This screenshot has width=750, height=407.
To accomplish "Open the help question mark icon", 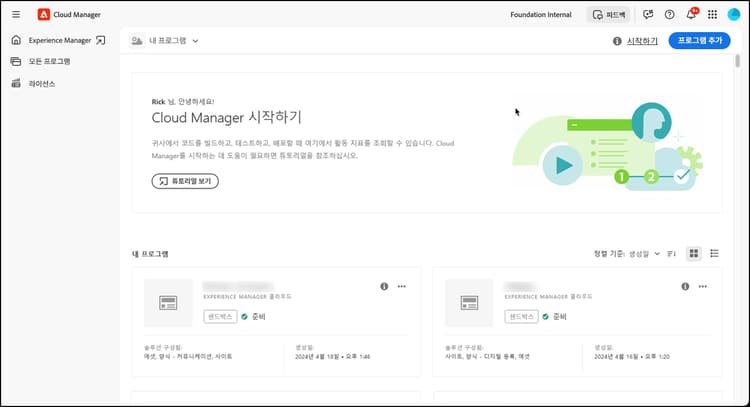I will 670,15.
